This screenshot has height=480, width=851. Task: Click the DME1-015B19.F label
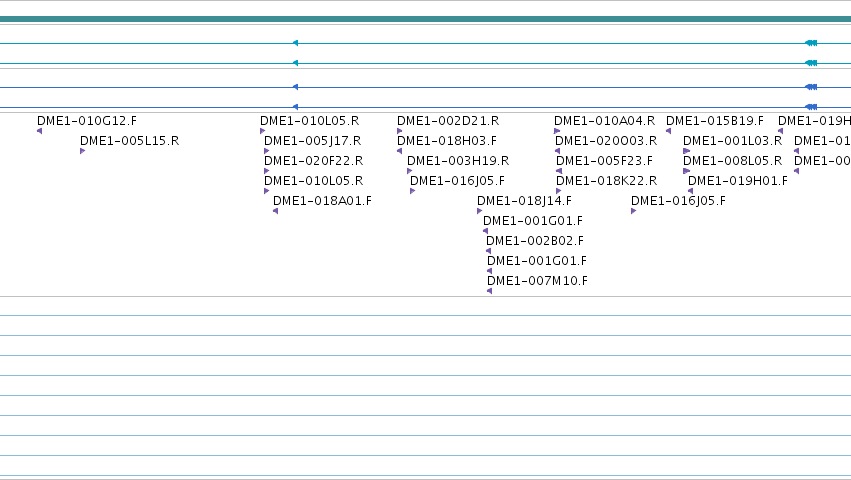[714, 121]
